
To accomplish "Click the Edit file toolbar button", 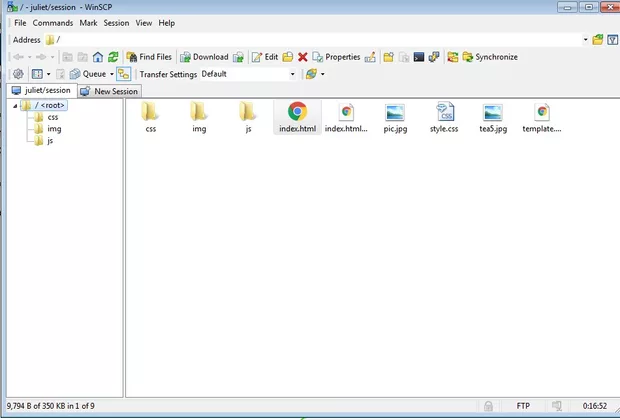I will tap(265, 57).
